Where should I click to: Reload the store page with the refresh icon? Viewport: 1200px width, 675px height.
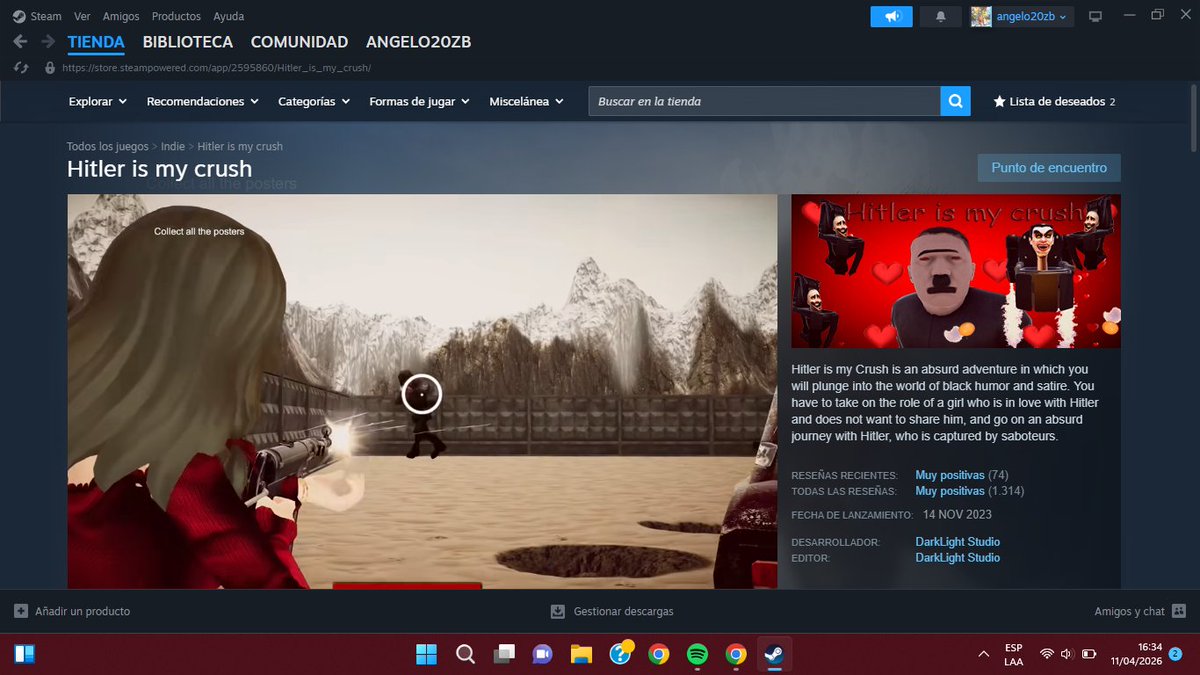20,68
